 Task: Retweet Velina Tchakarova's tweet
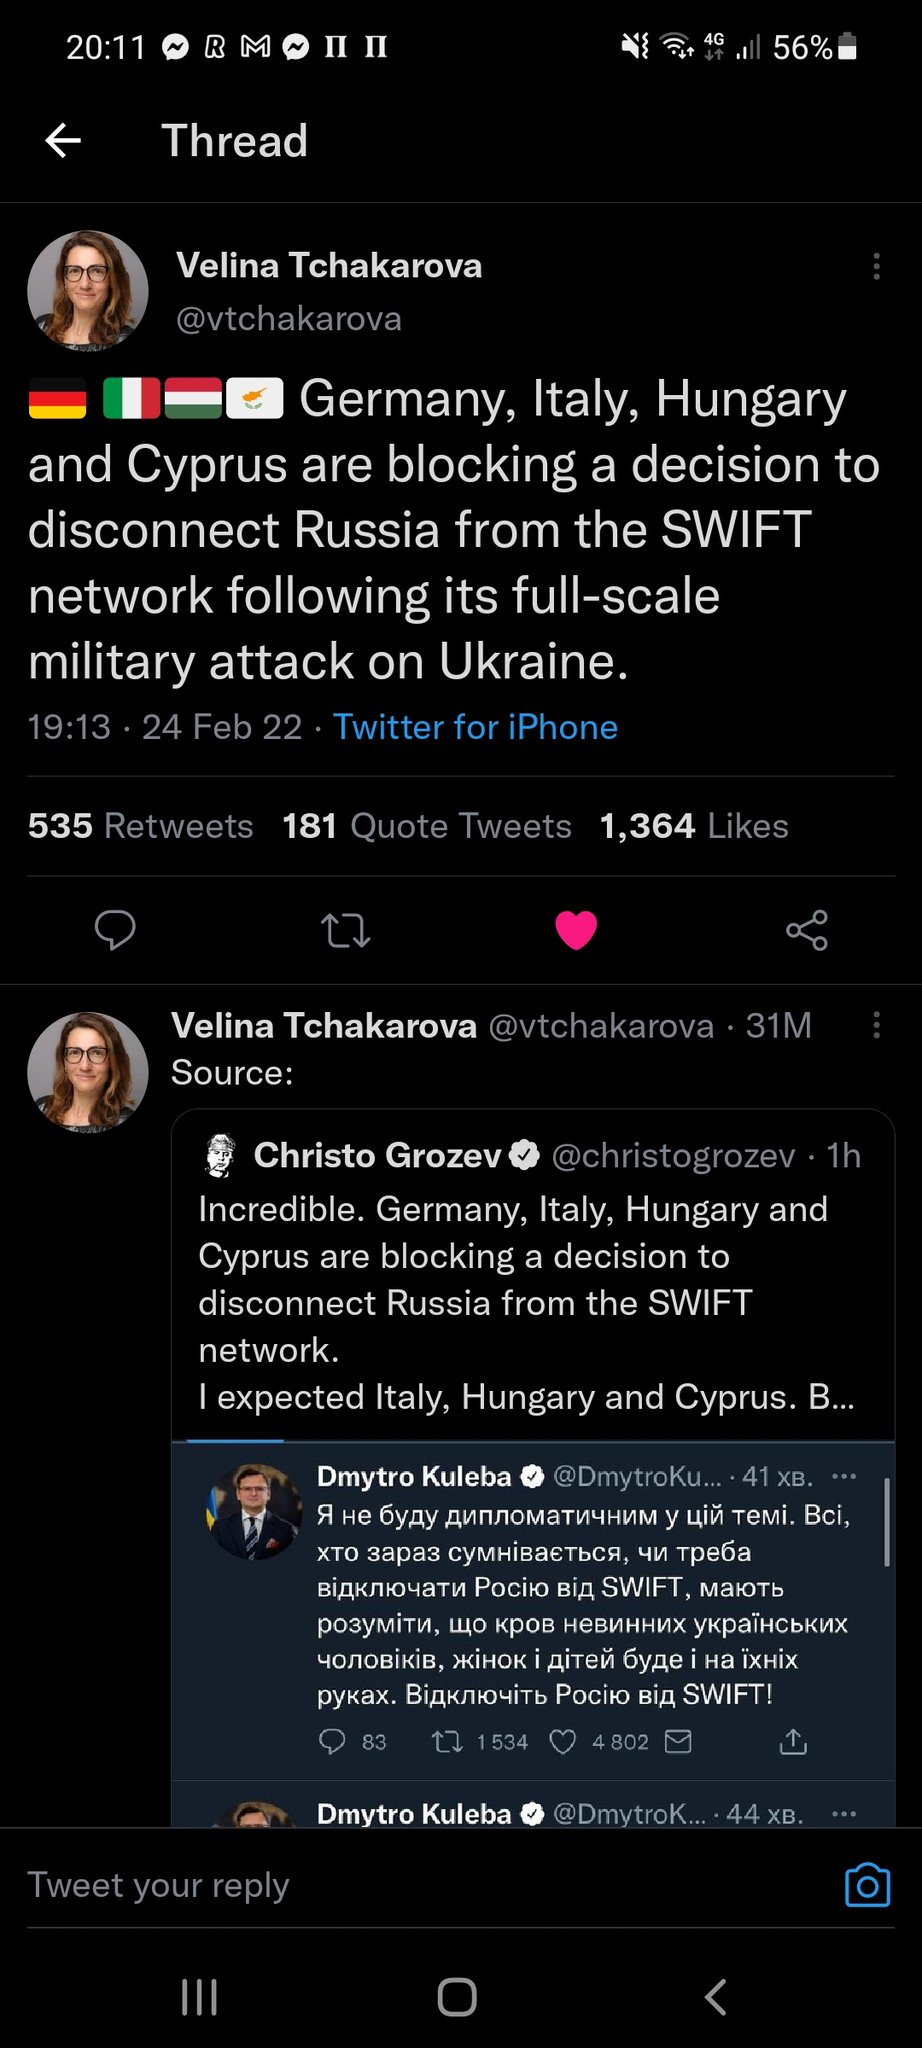346,930
